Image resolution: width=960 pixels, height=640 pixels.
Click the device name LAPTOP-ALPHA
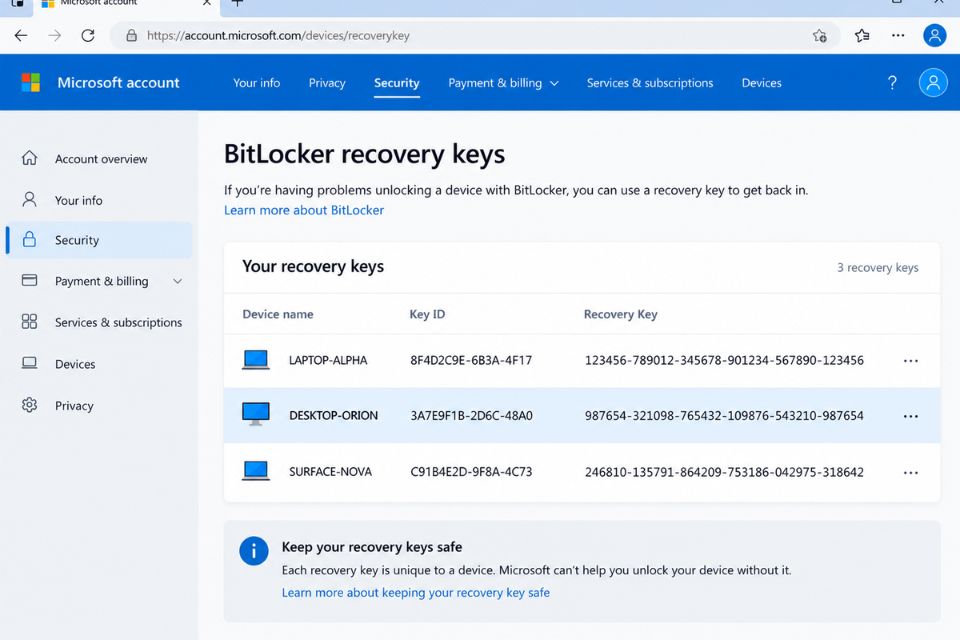[328, 360]
